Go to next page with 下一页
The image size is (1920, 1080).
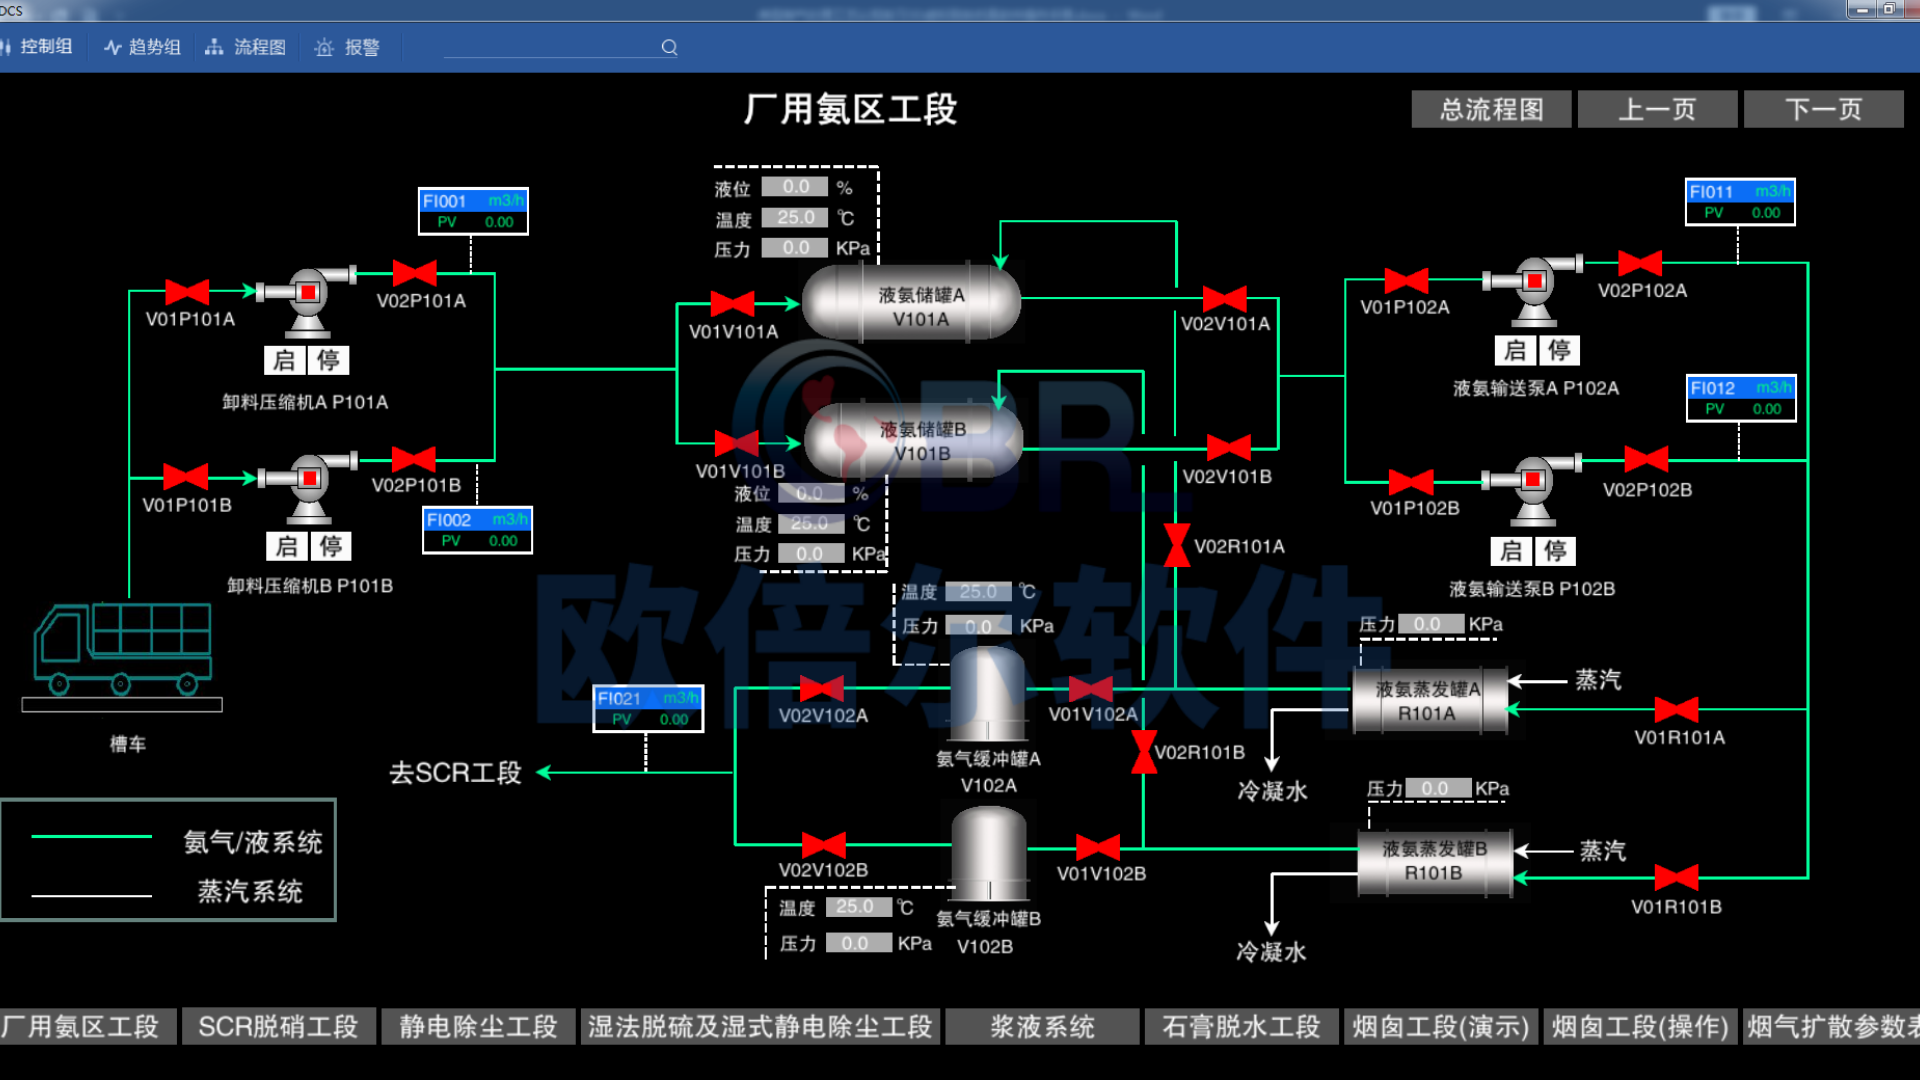[1823, 109]
